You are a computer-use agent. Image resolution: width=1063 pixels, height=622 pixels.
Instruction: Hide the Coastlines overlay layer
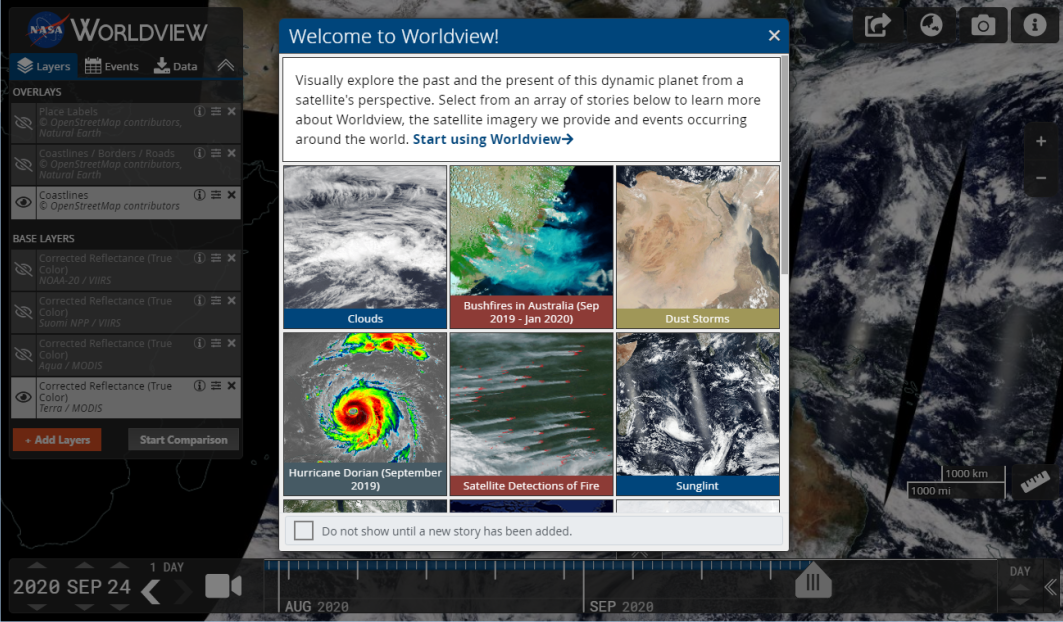click(23, 202)
